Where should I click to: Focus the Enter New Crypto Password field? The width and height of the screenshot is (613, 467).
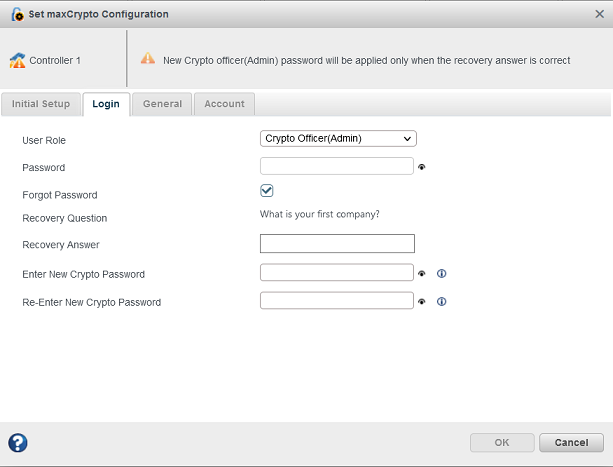click(337, 273)
